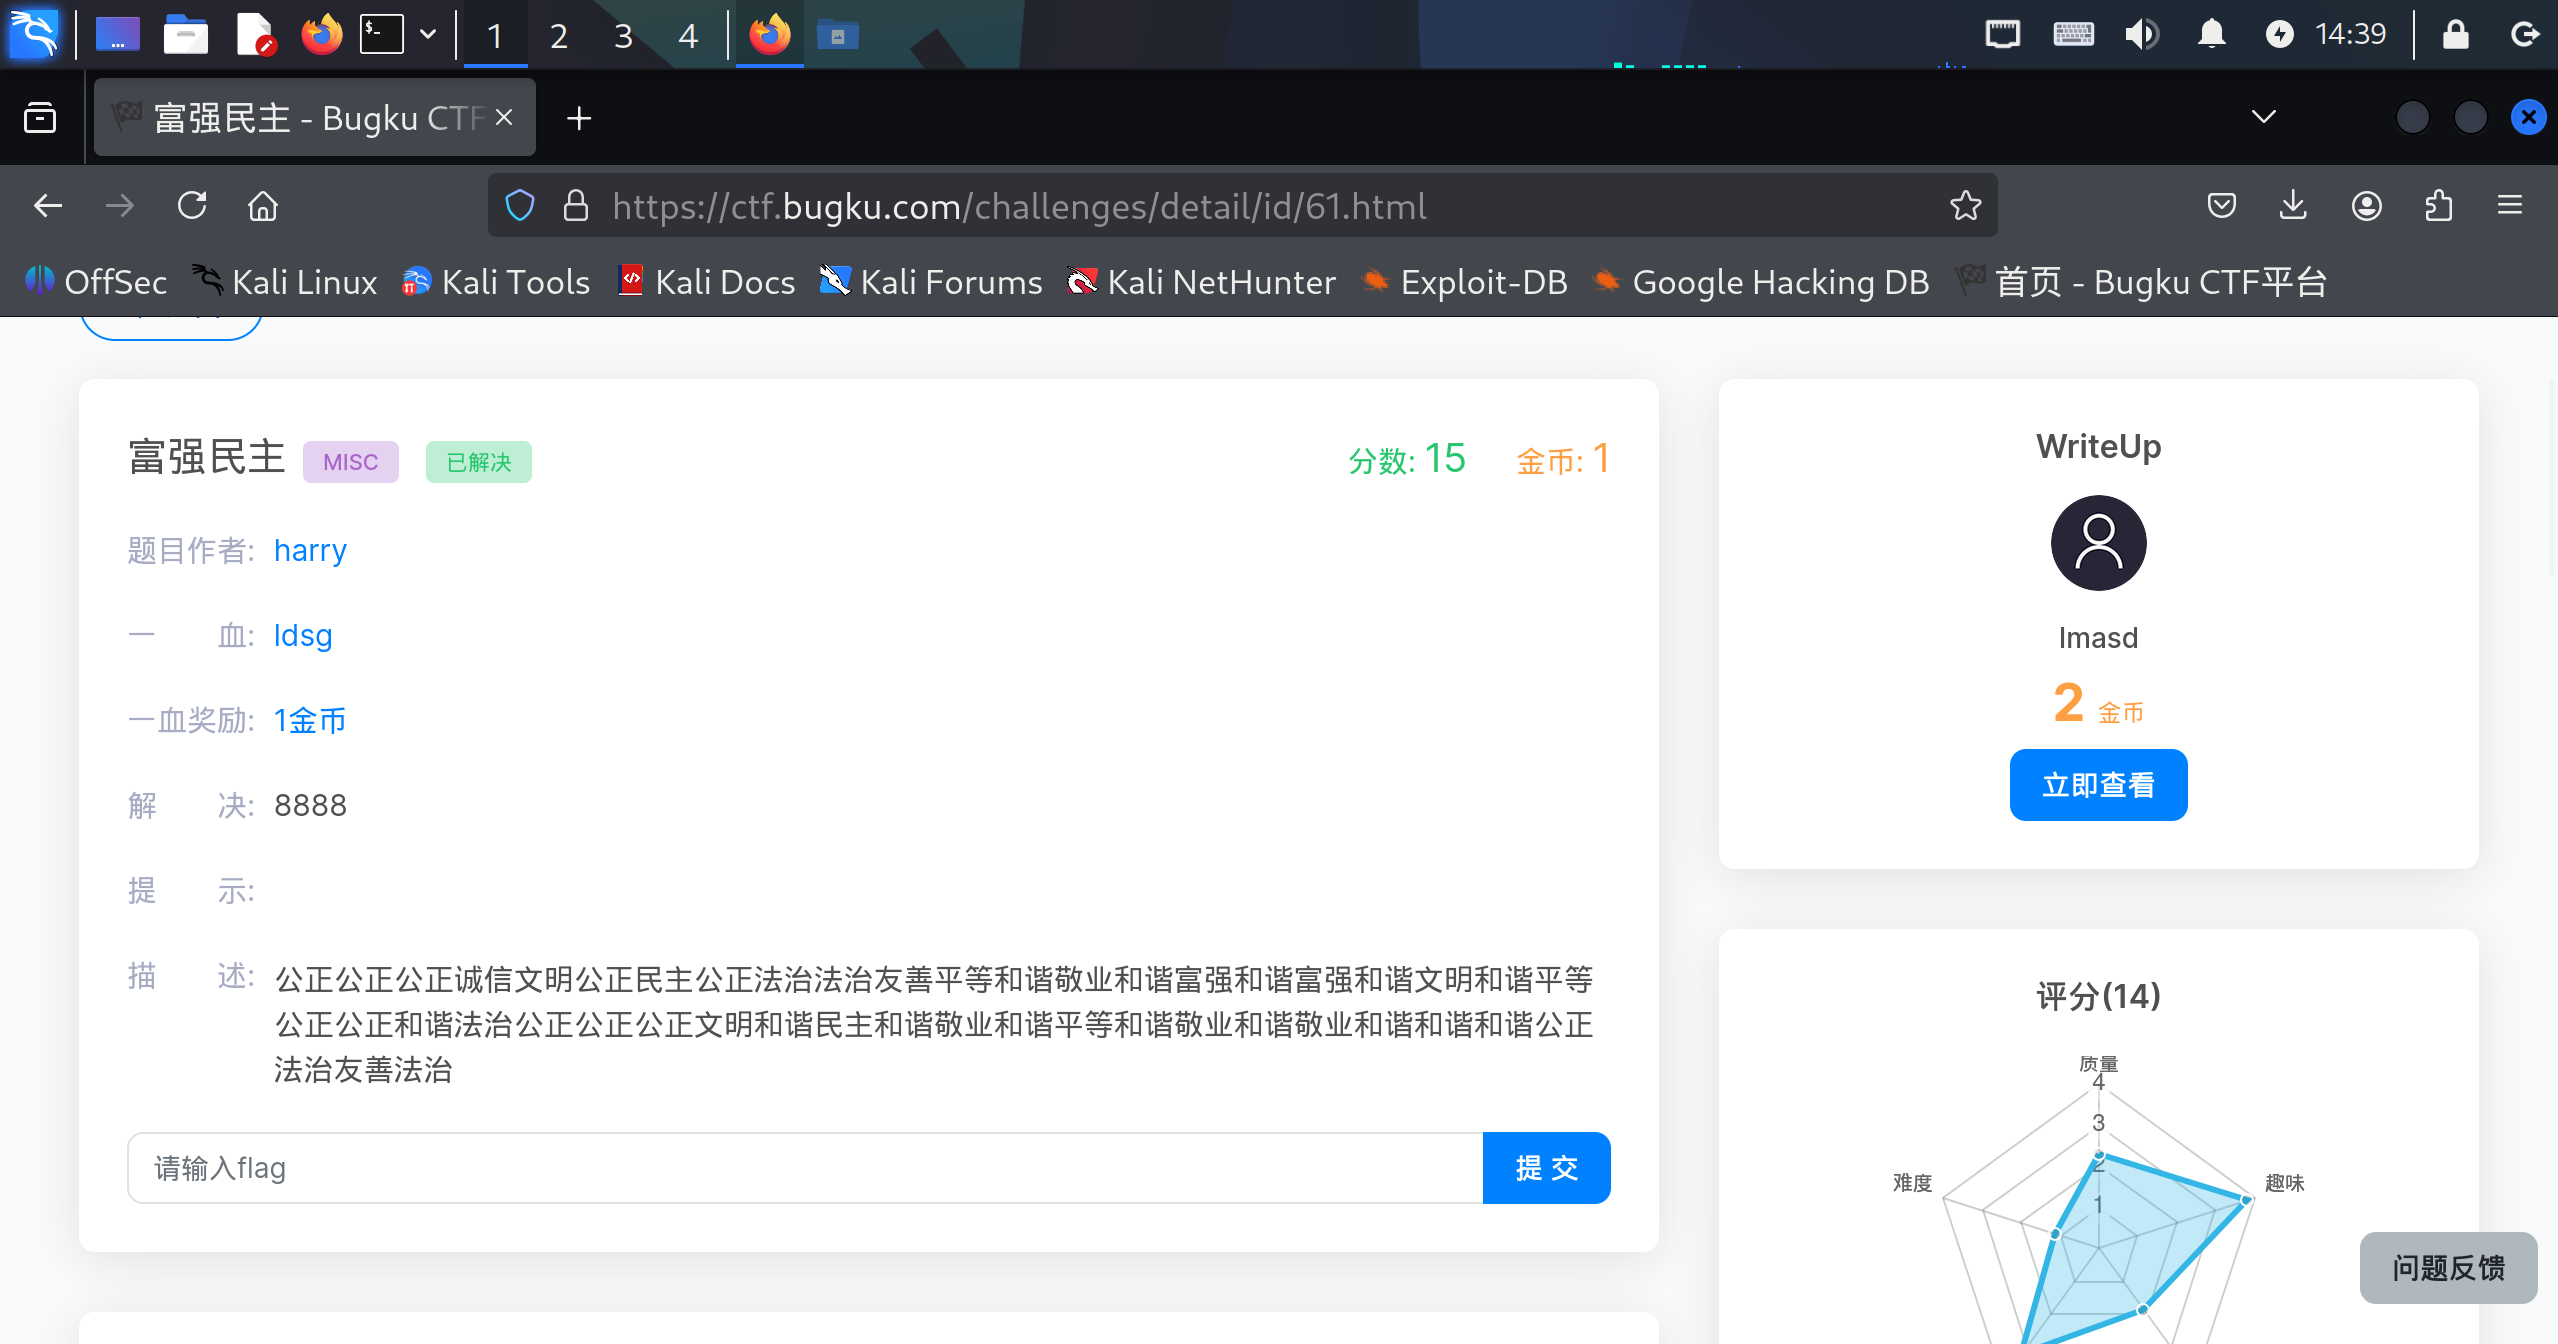Focus the Firefox window in taskbar
Viewport: 2558px width, 1344px height.
click(769, 35)
